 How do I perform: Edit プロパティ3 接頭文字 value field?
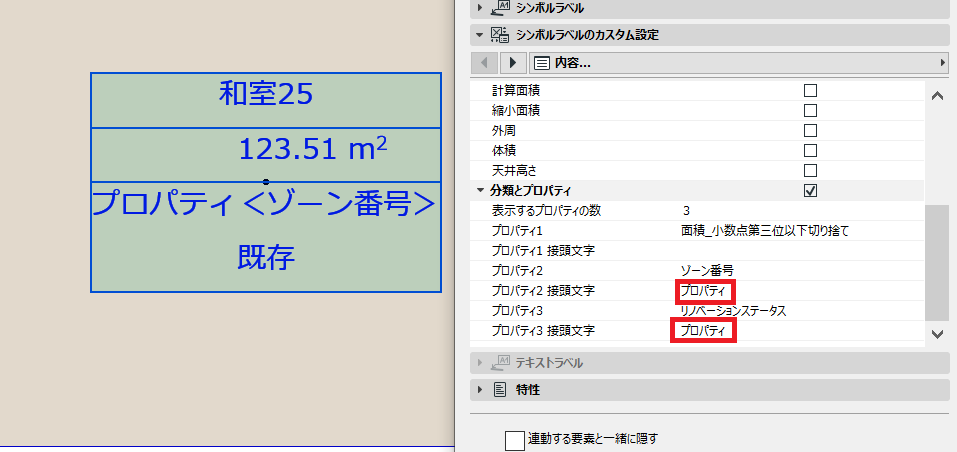703,331
